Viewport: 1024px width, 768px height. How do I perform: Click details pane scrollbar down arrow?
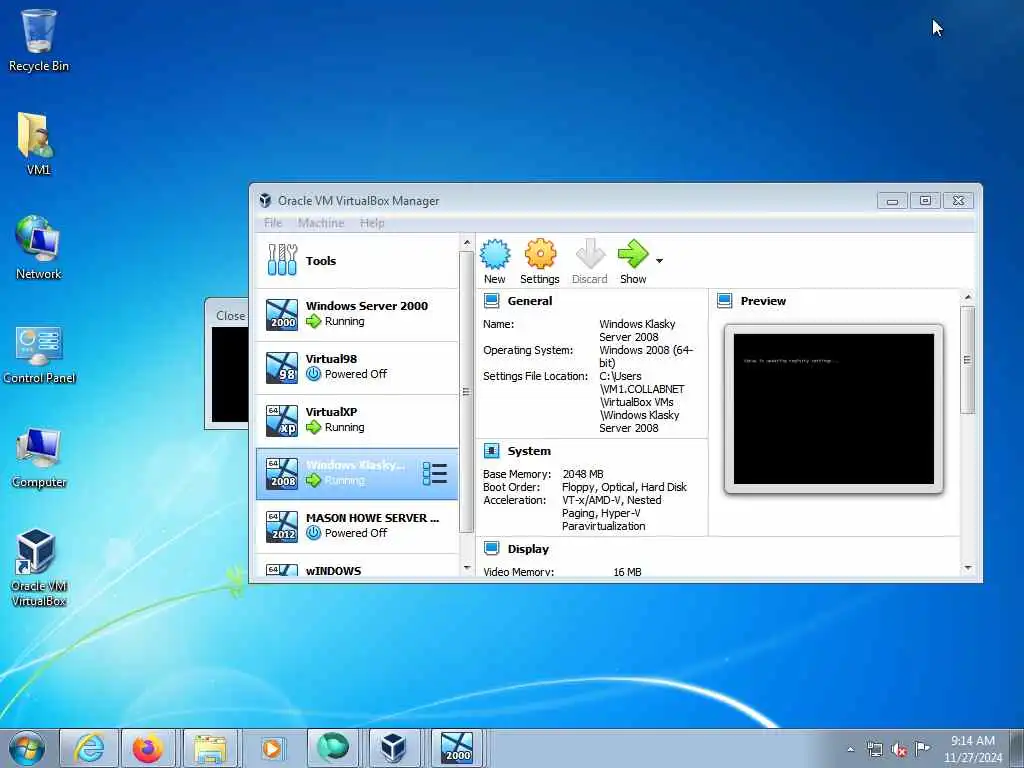point(968,568)
